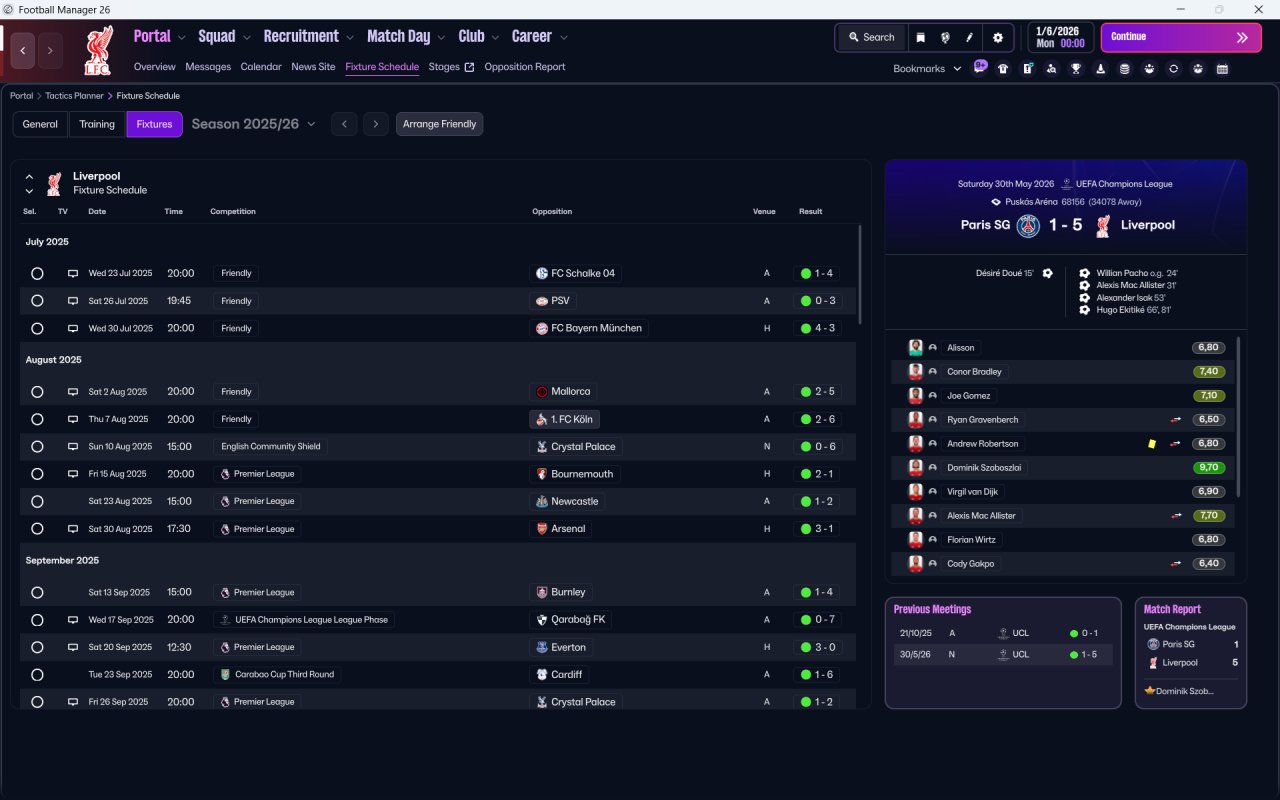Screen dimensions: 1280x800
Task: Click the 21/10/25 previous meeting row
Action: (1003, 633)
